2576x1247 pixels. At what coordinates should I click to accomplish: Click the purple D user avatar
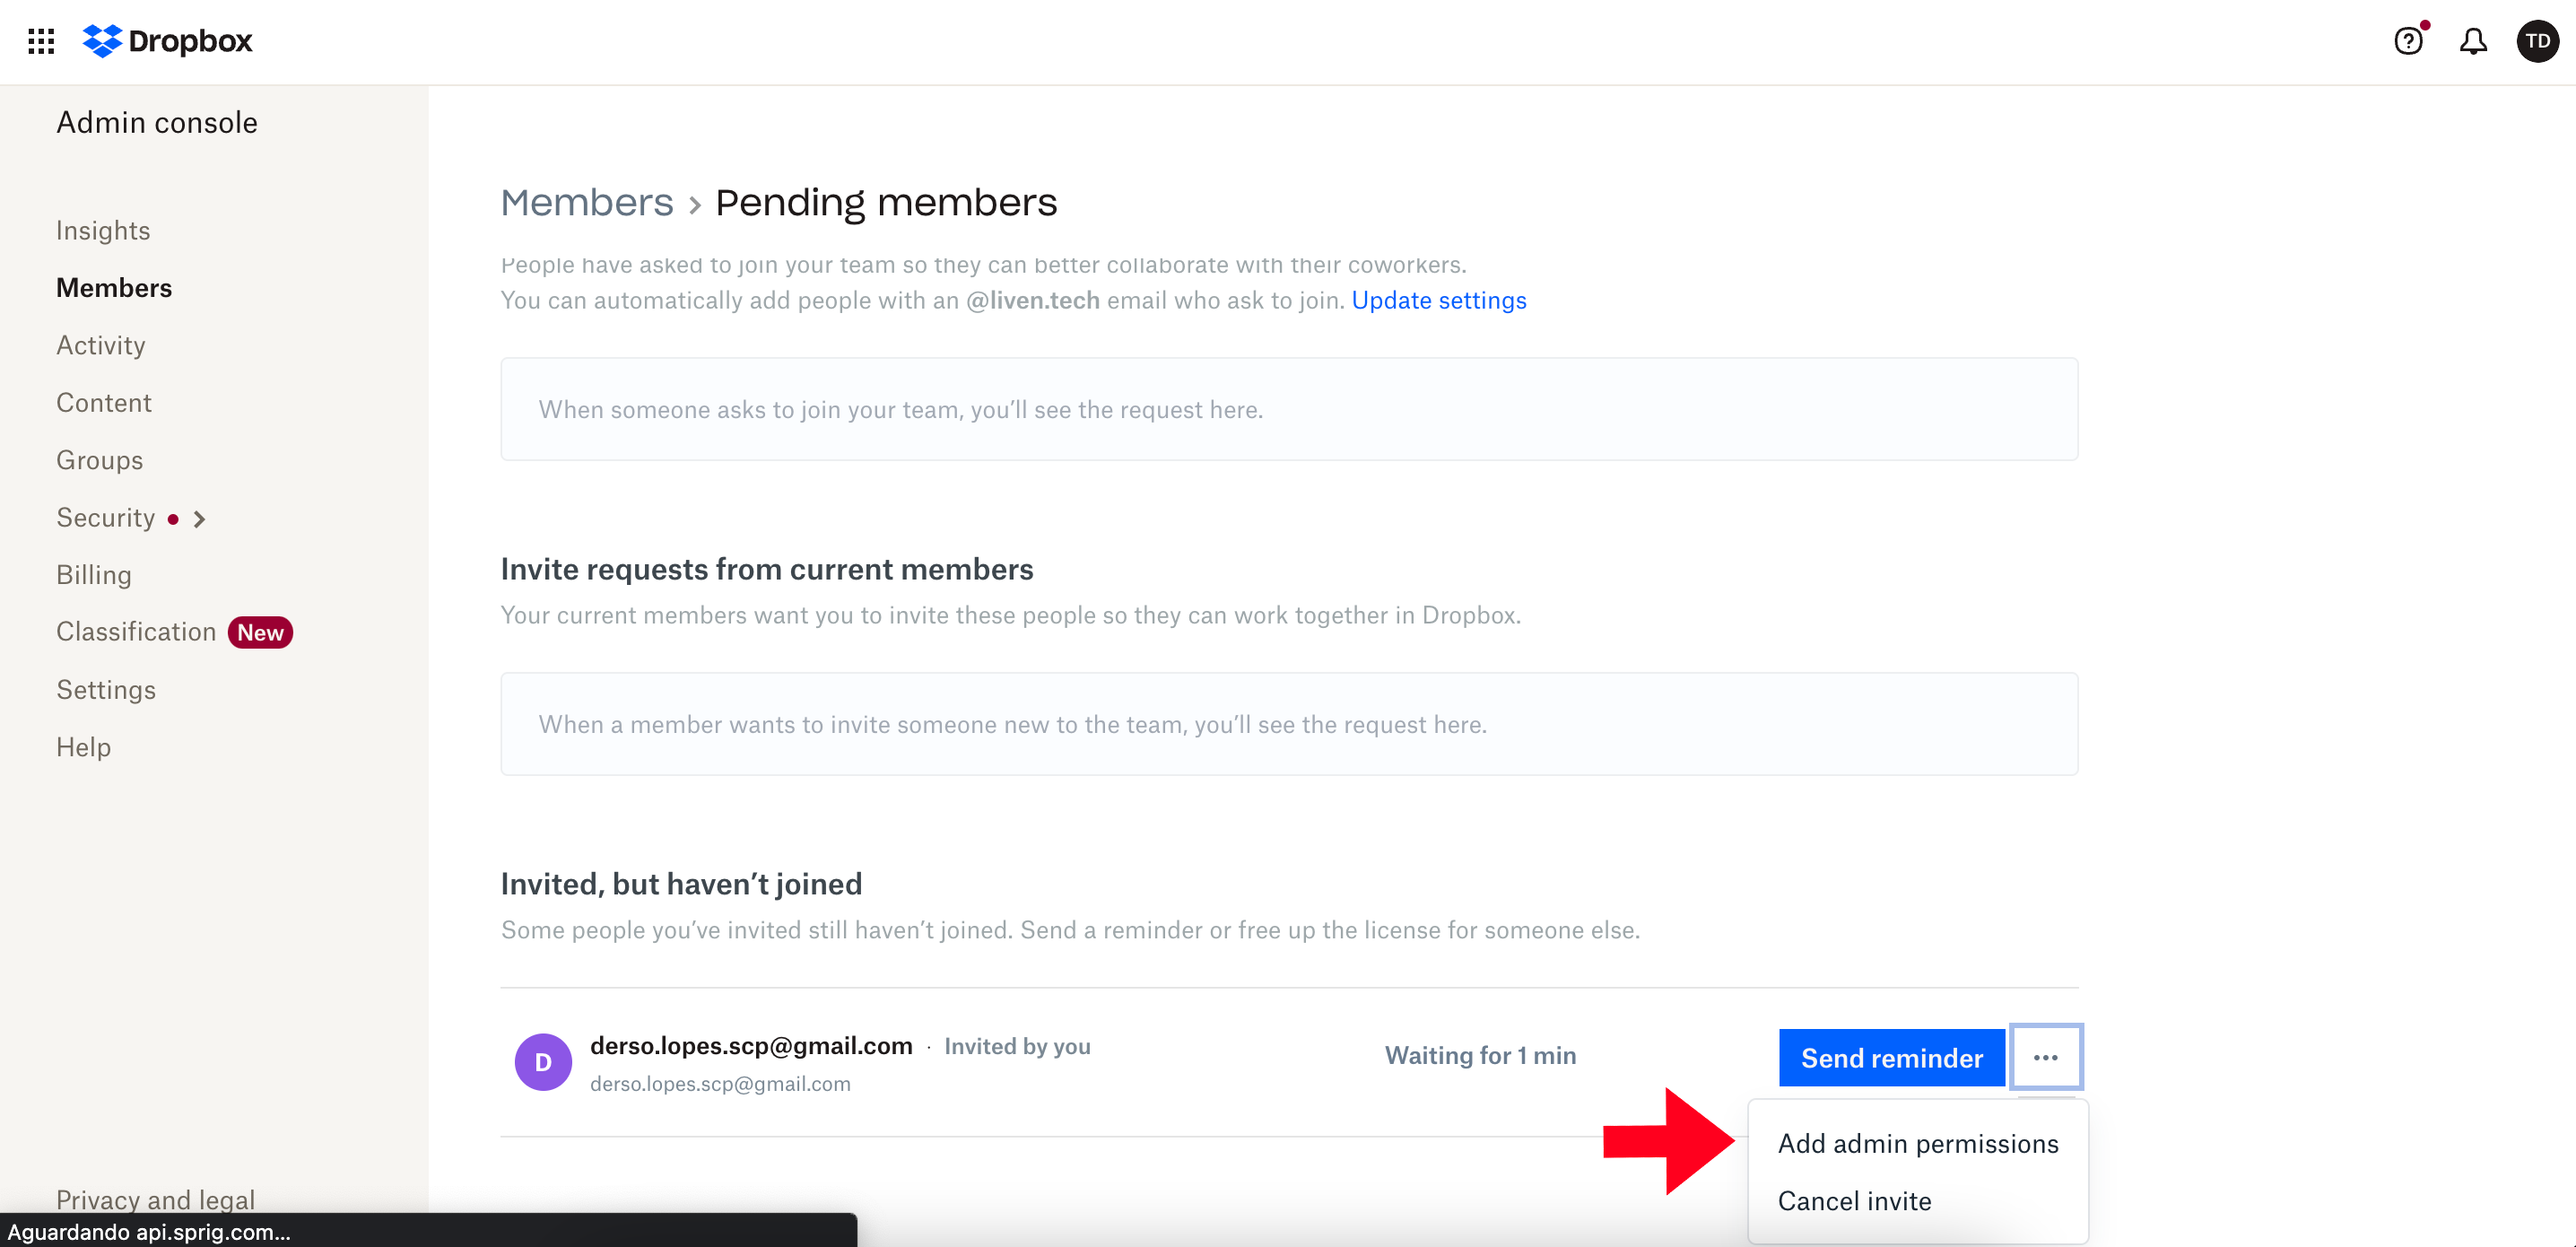(543, 1062)
